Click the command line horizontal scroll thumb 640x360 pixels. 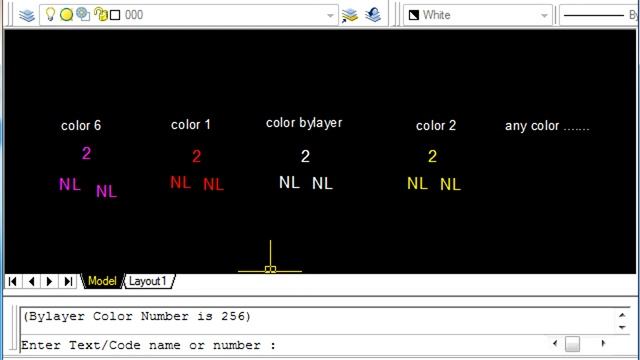click(572, 344)
